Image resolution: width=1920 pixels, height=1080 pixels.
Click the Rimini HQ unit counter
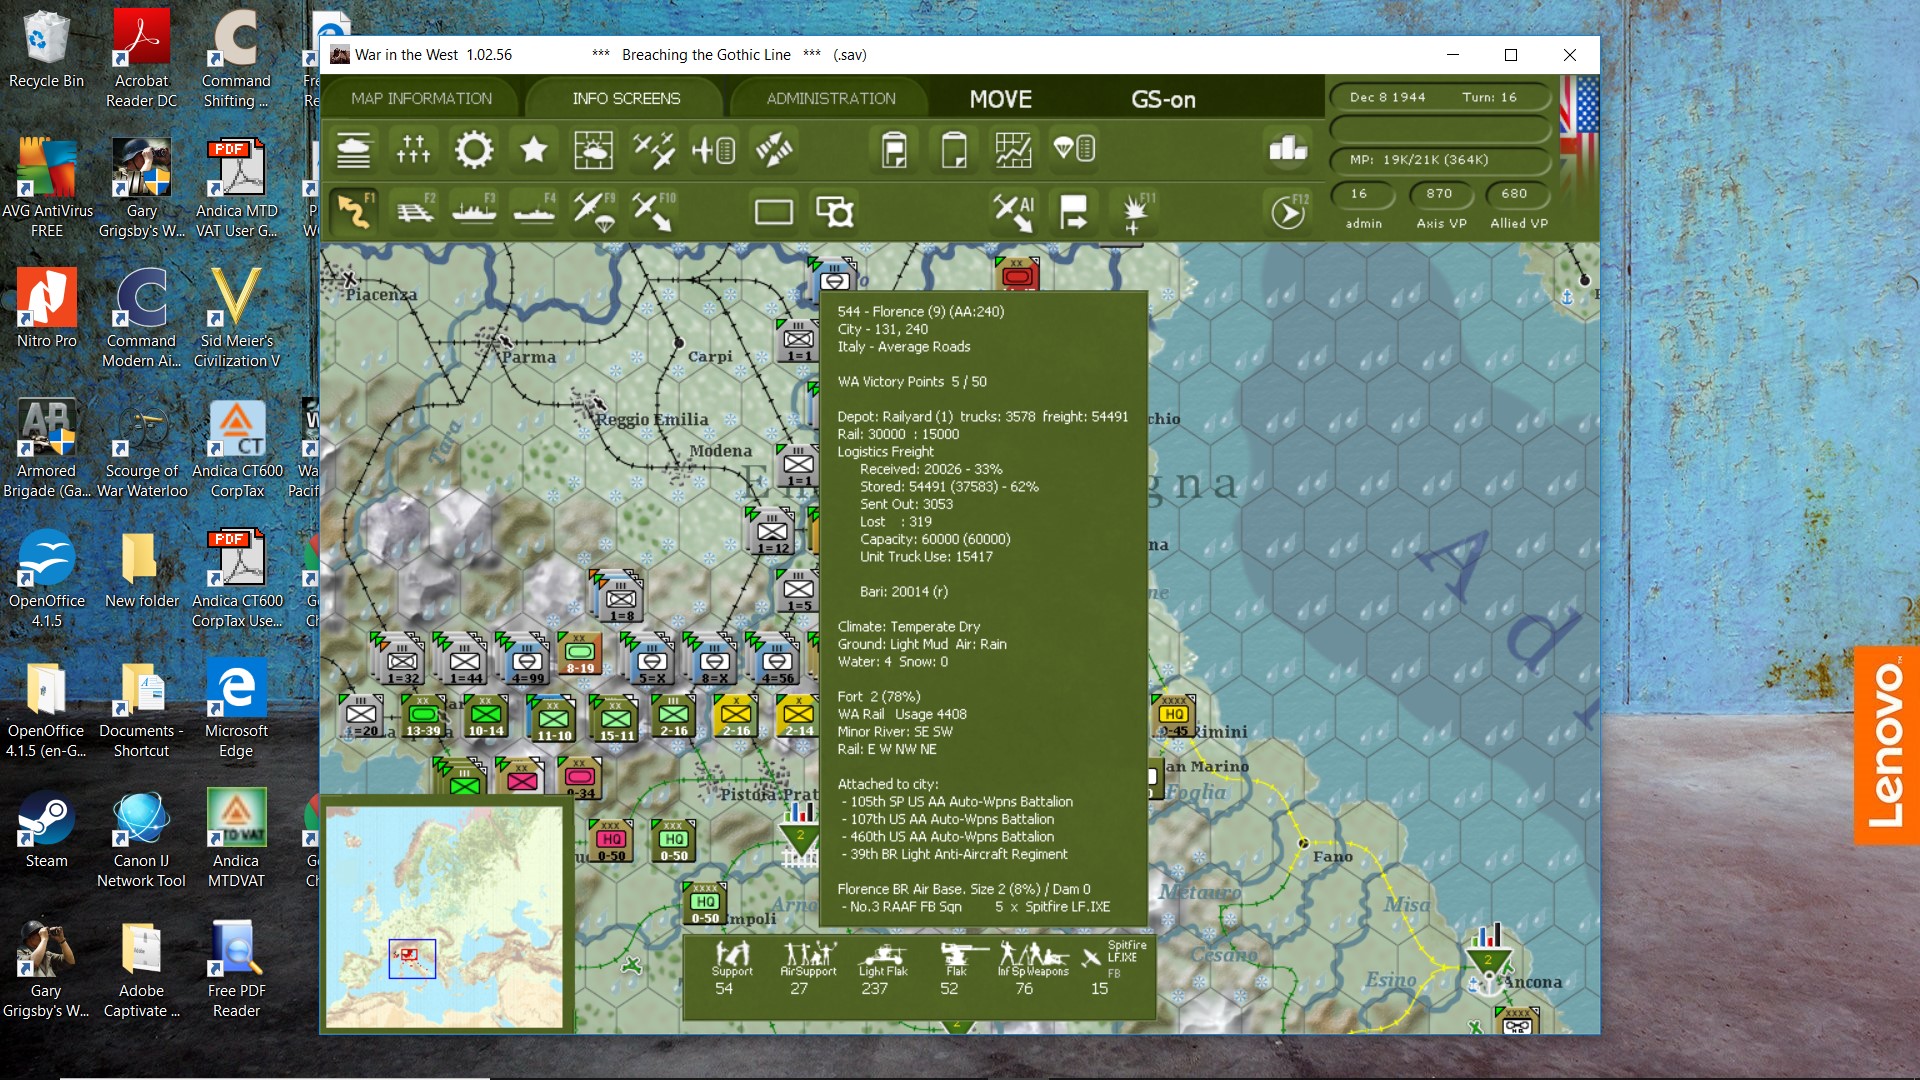click(x=1173, y=716)
